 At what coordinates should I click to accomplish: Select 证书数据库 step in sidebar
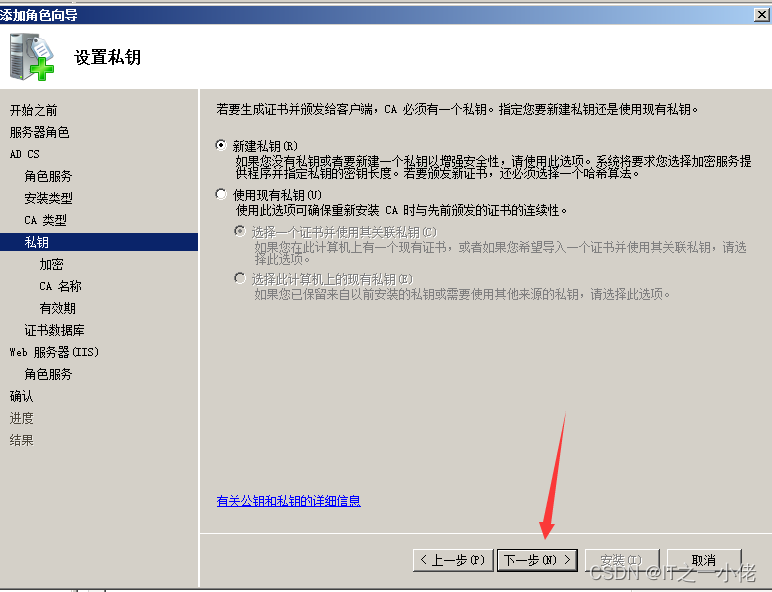point(55,330)
